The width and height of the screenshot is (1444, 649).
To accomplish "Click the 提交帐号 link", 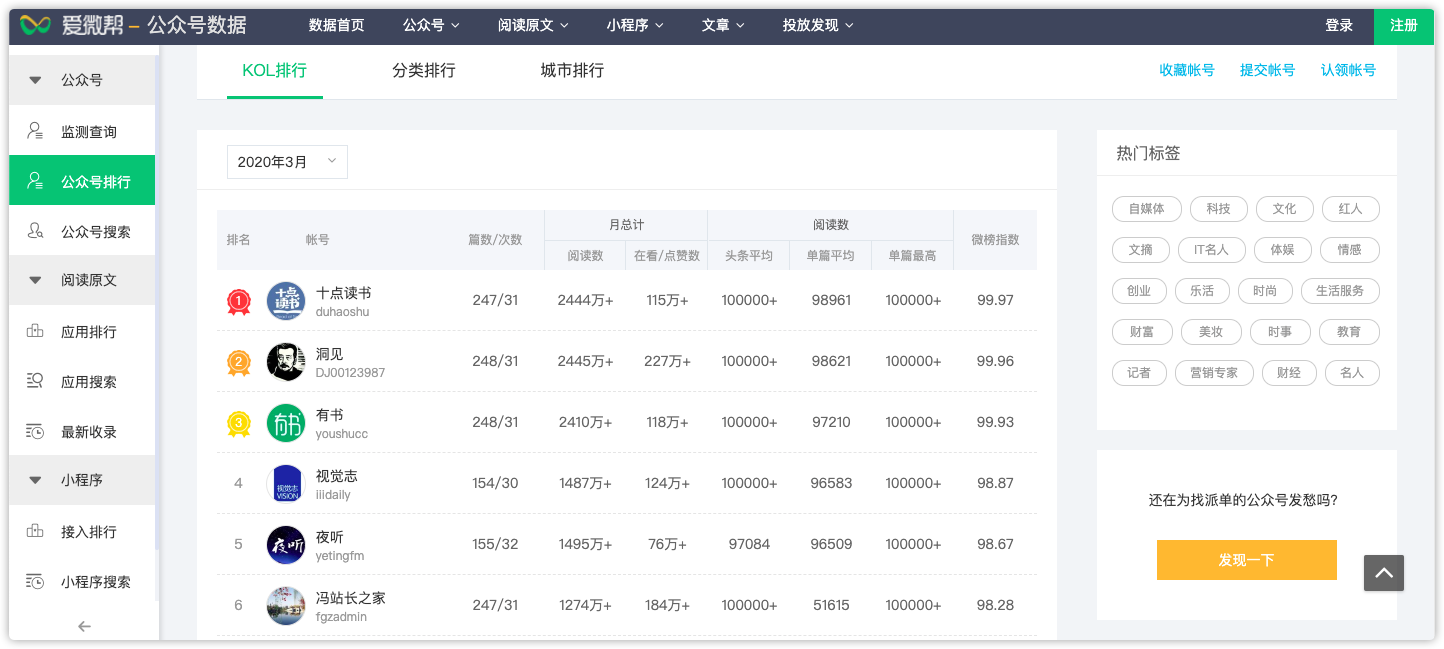I will (x=1267, y=70).
